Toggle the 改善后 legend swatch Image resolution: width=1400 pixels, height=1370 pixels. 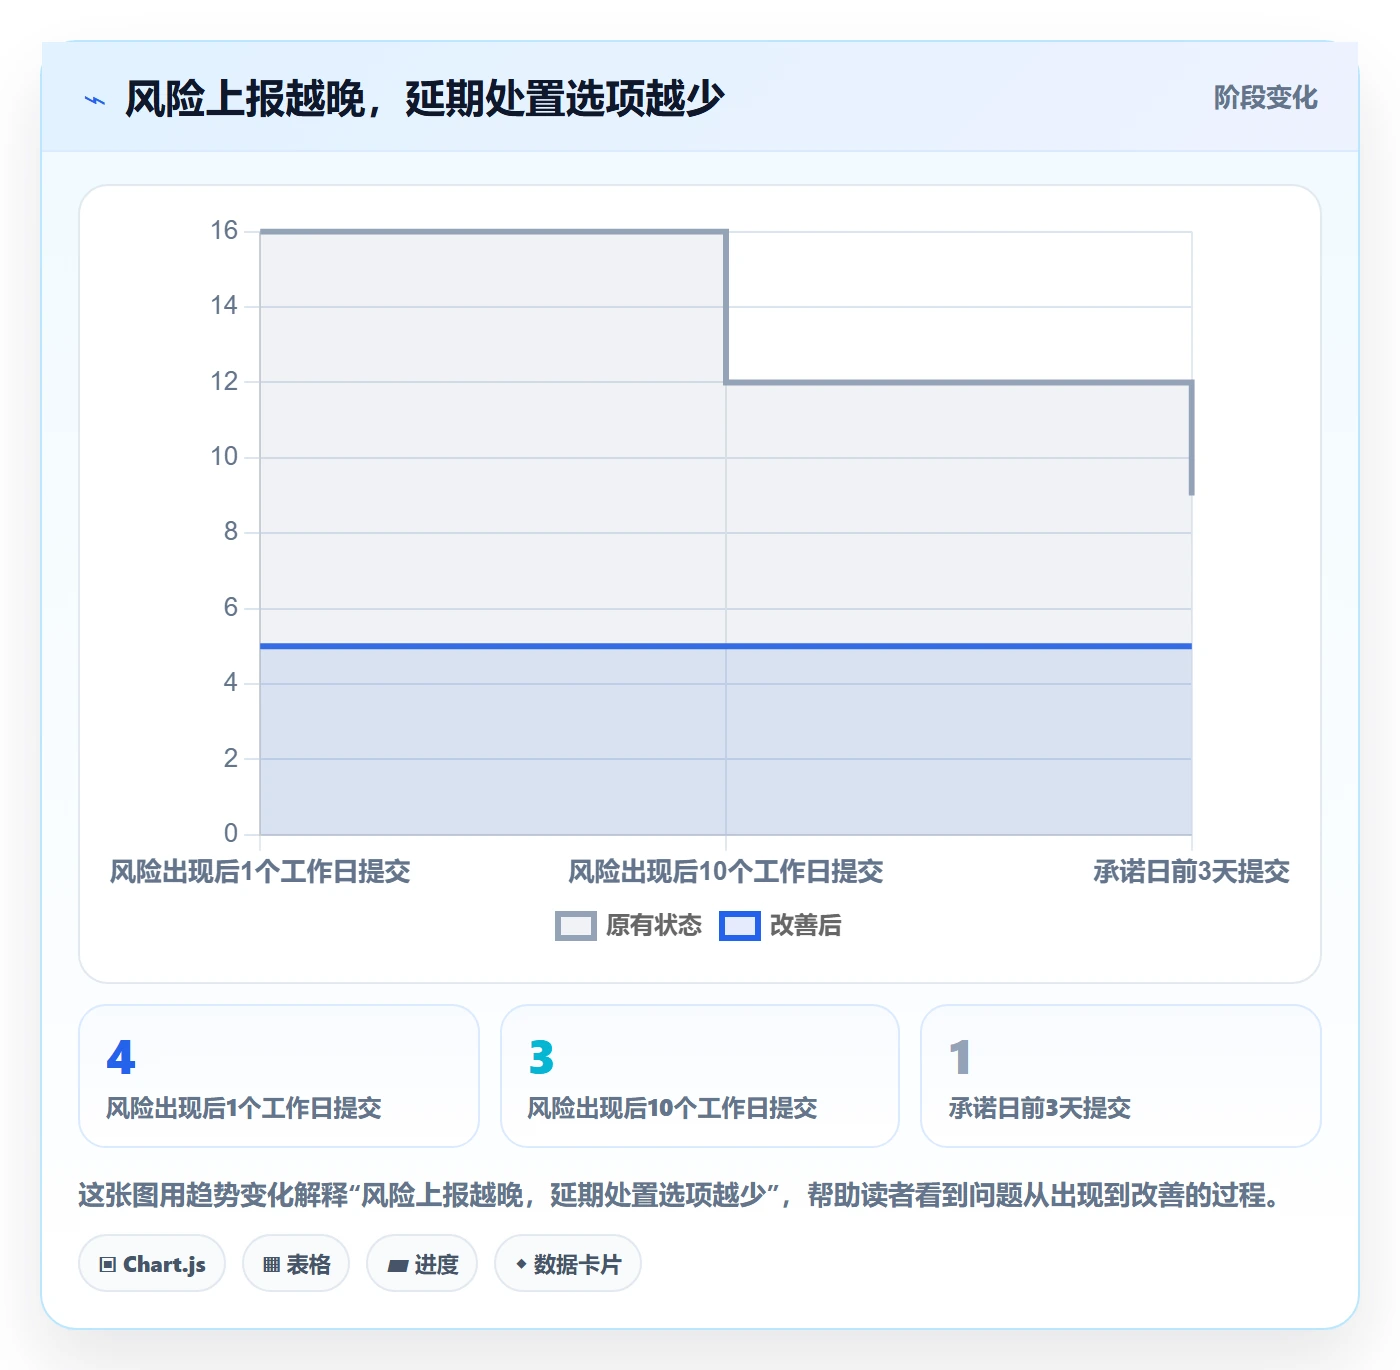point(739,926)
